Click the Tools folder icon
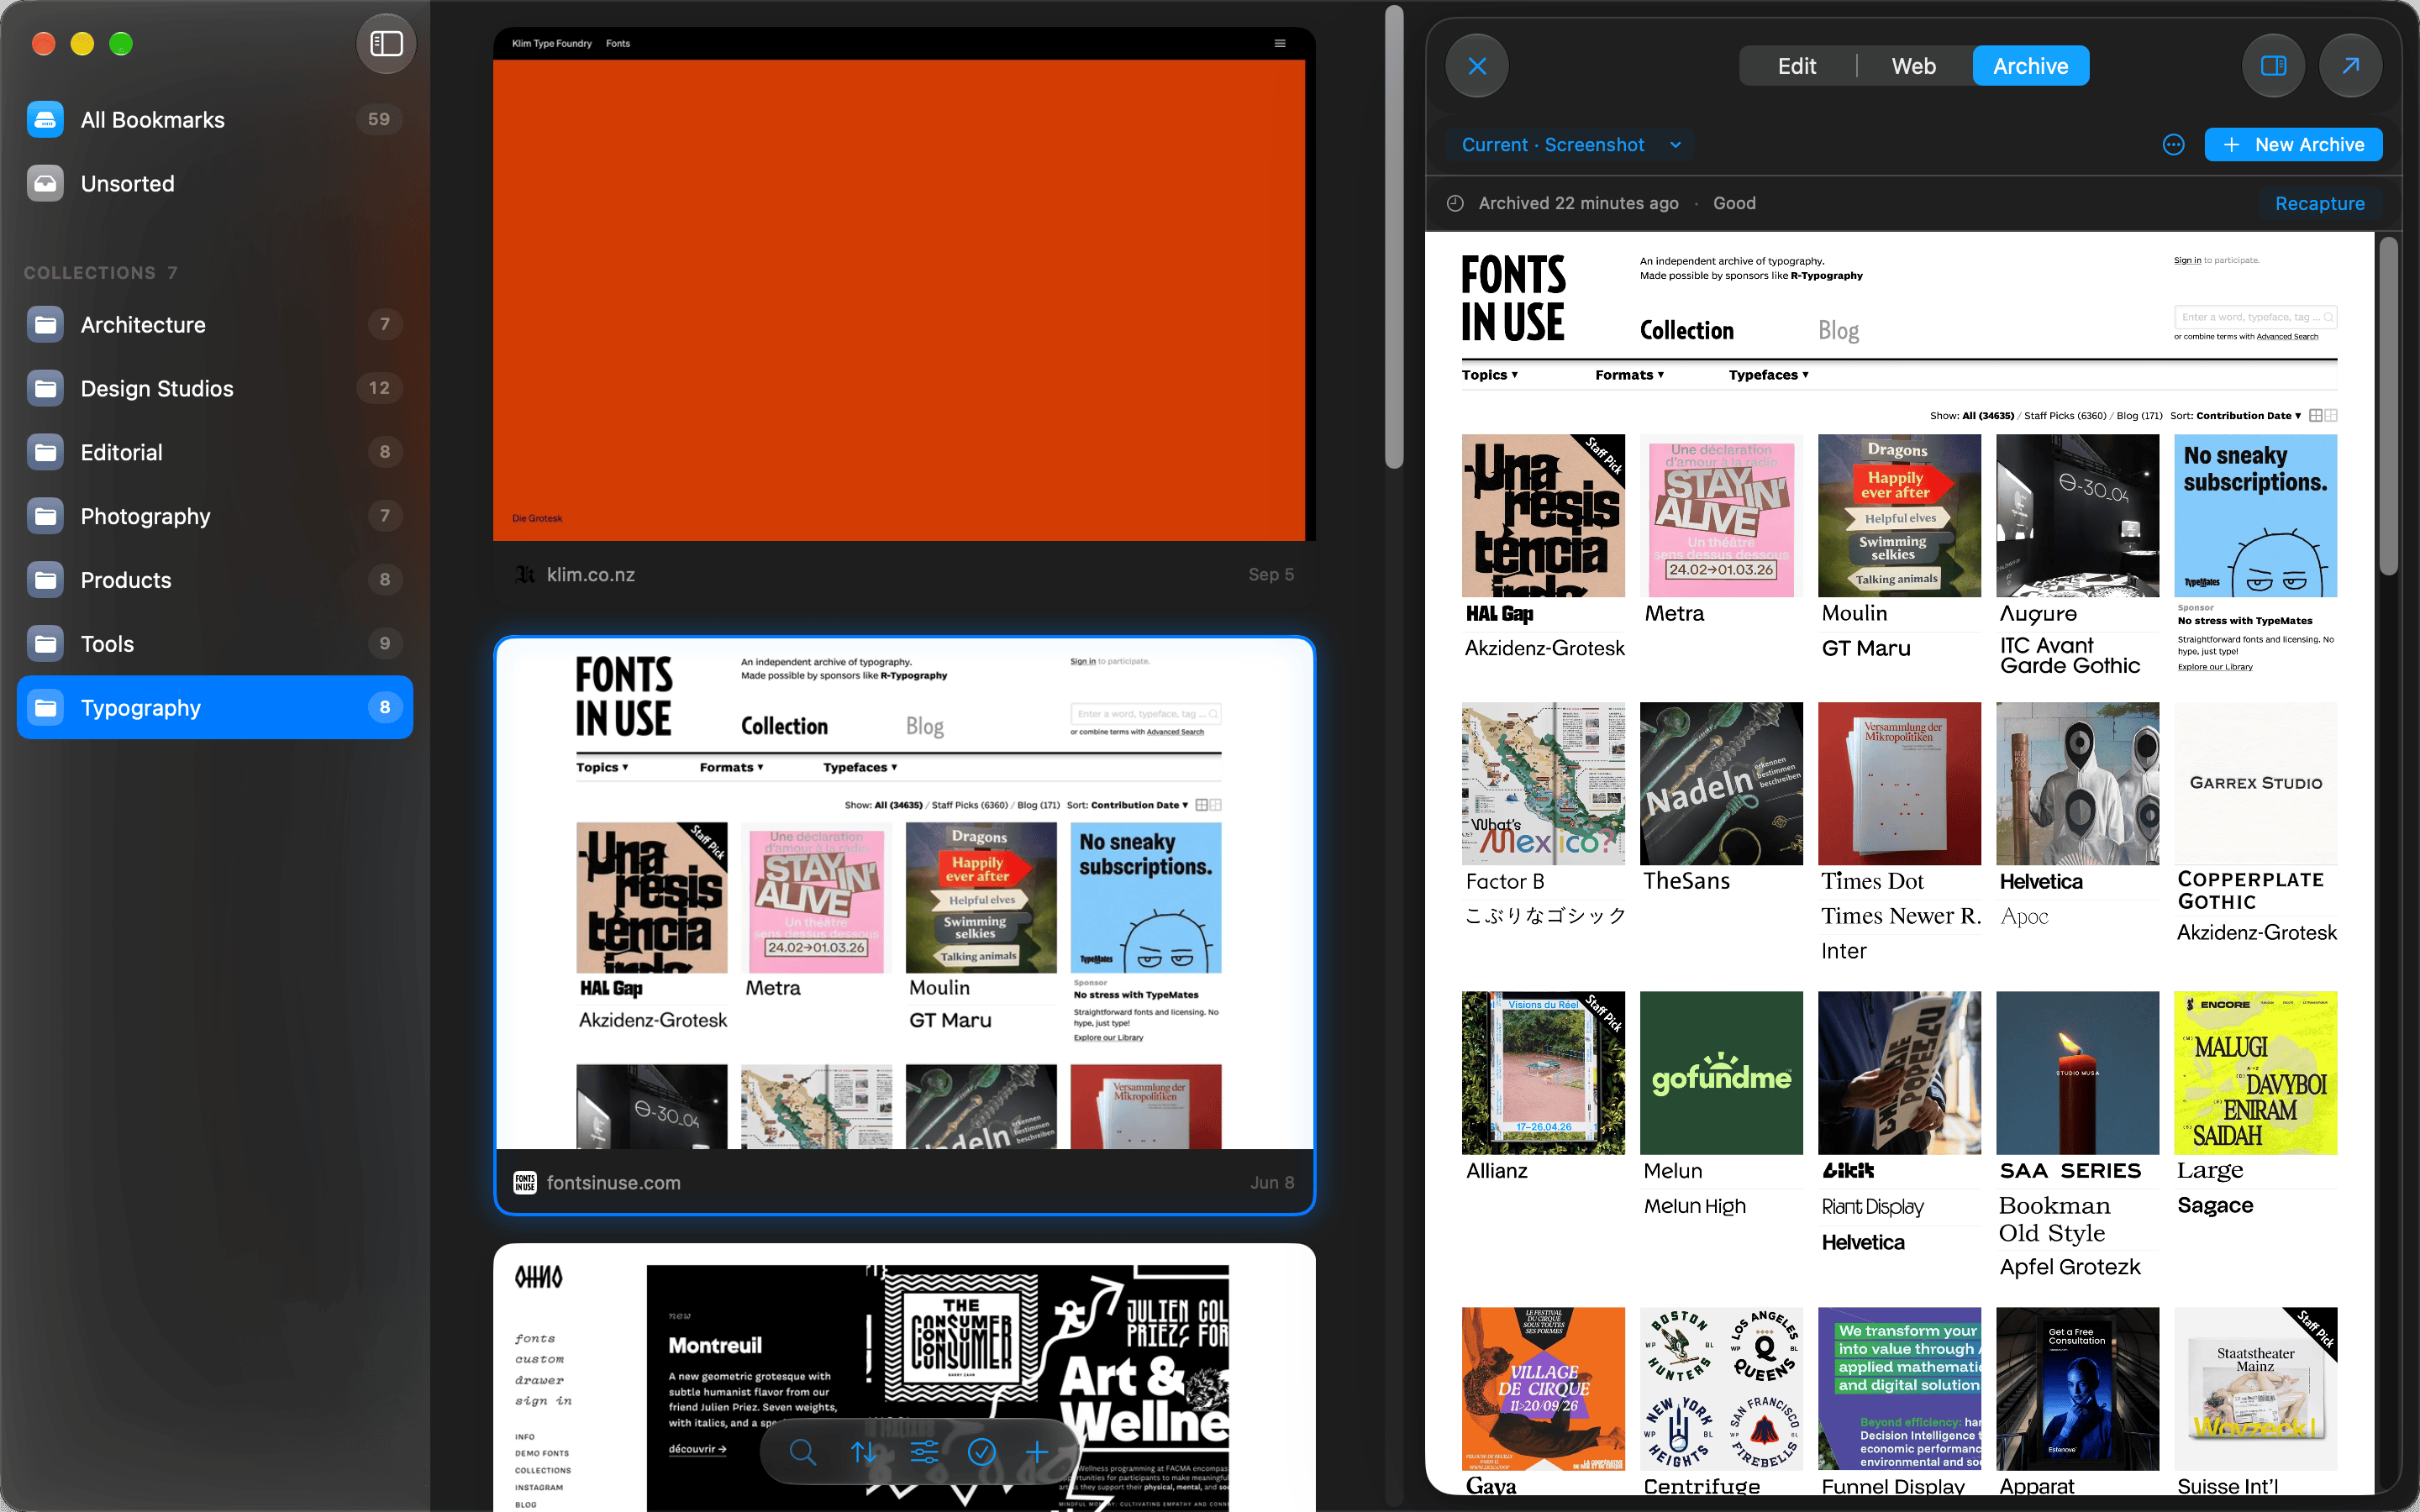This screenshot has height=1512, width=2420. [x=45, y=644]
